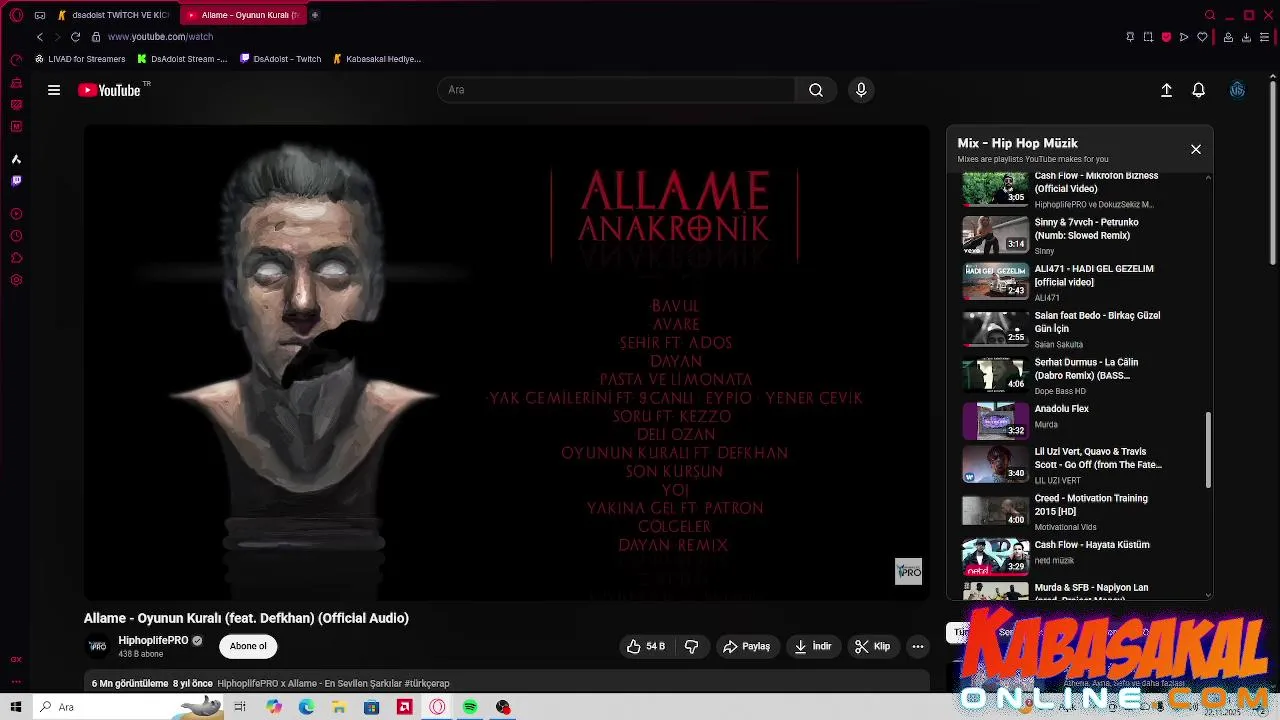Open the three-dot more actions menu
Image resolution: width=1280 pixels, height=720 pixels.
pyautogui.click(x=917, y=647)
